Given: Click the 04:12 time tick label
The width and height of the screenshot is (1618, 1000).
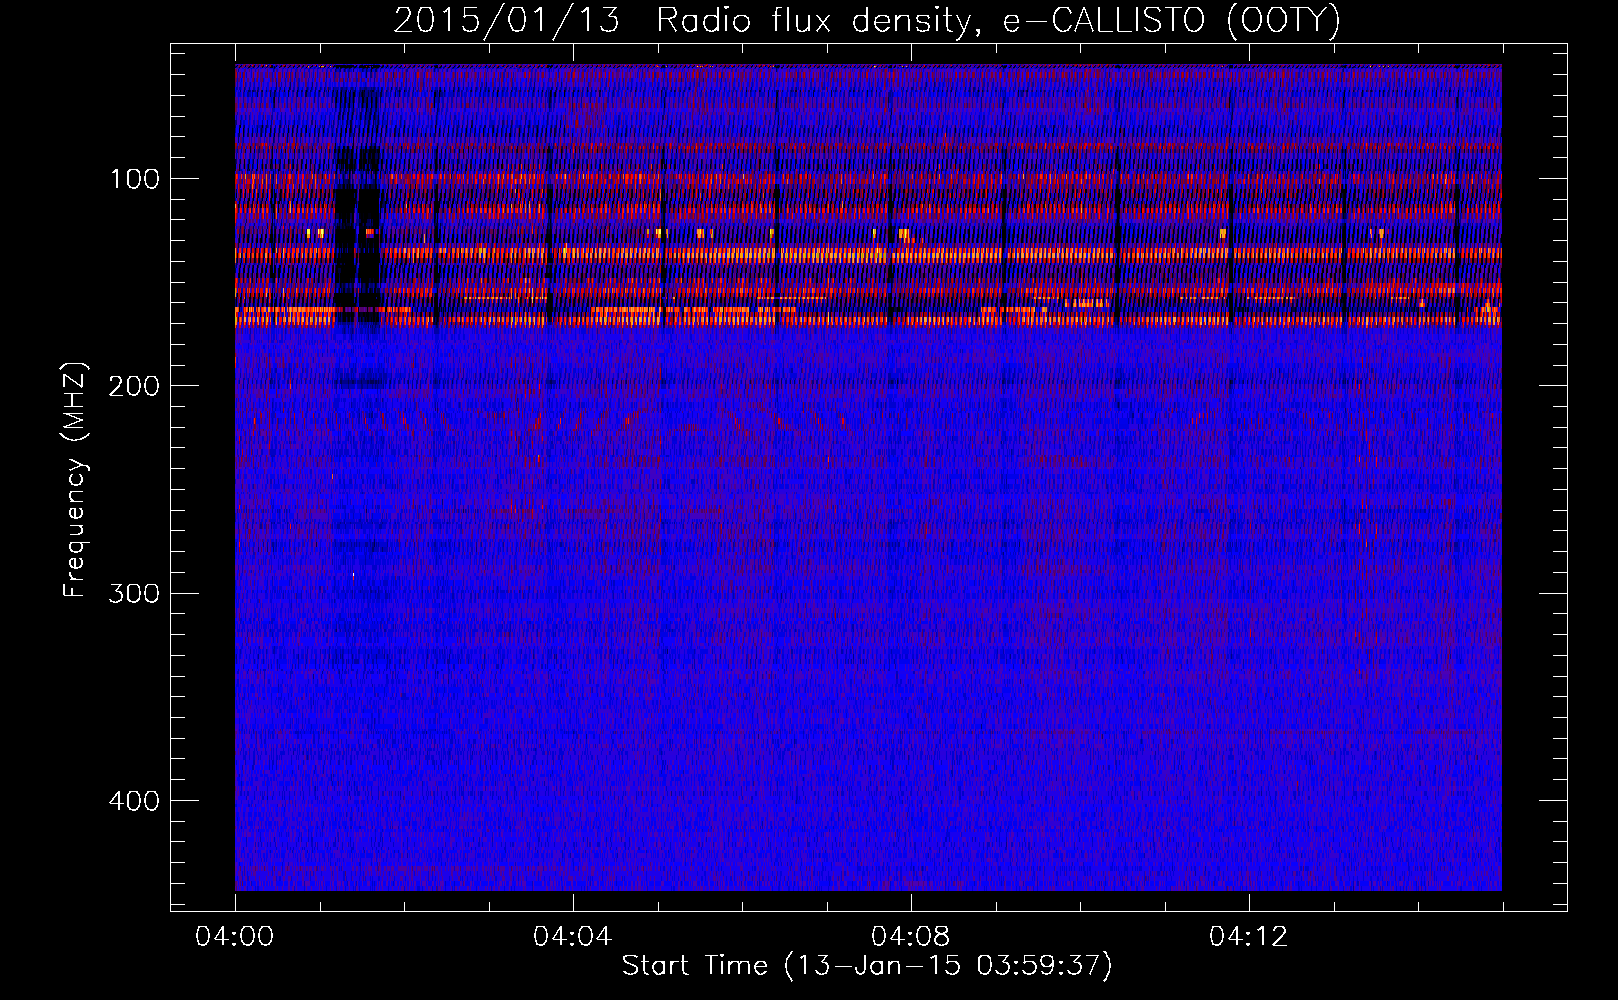Looking at the screenshot, I should (1249, 937).
